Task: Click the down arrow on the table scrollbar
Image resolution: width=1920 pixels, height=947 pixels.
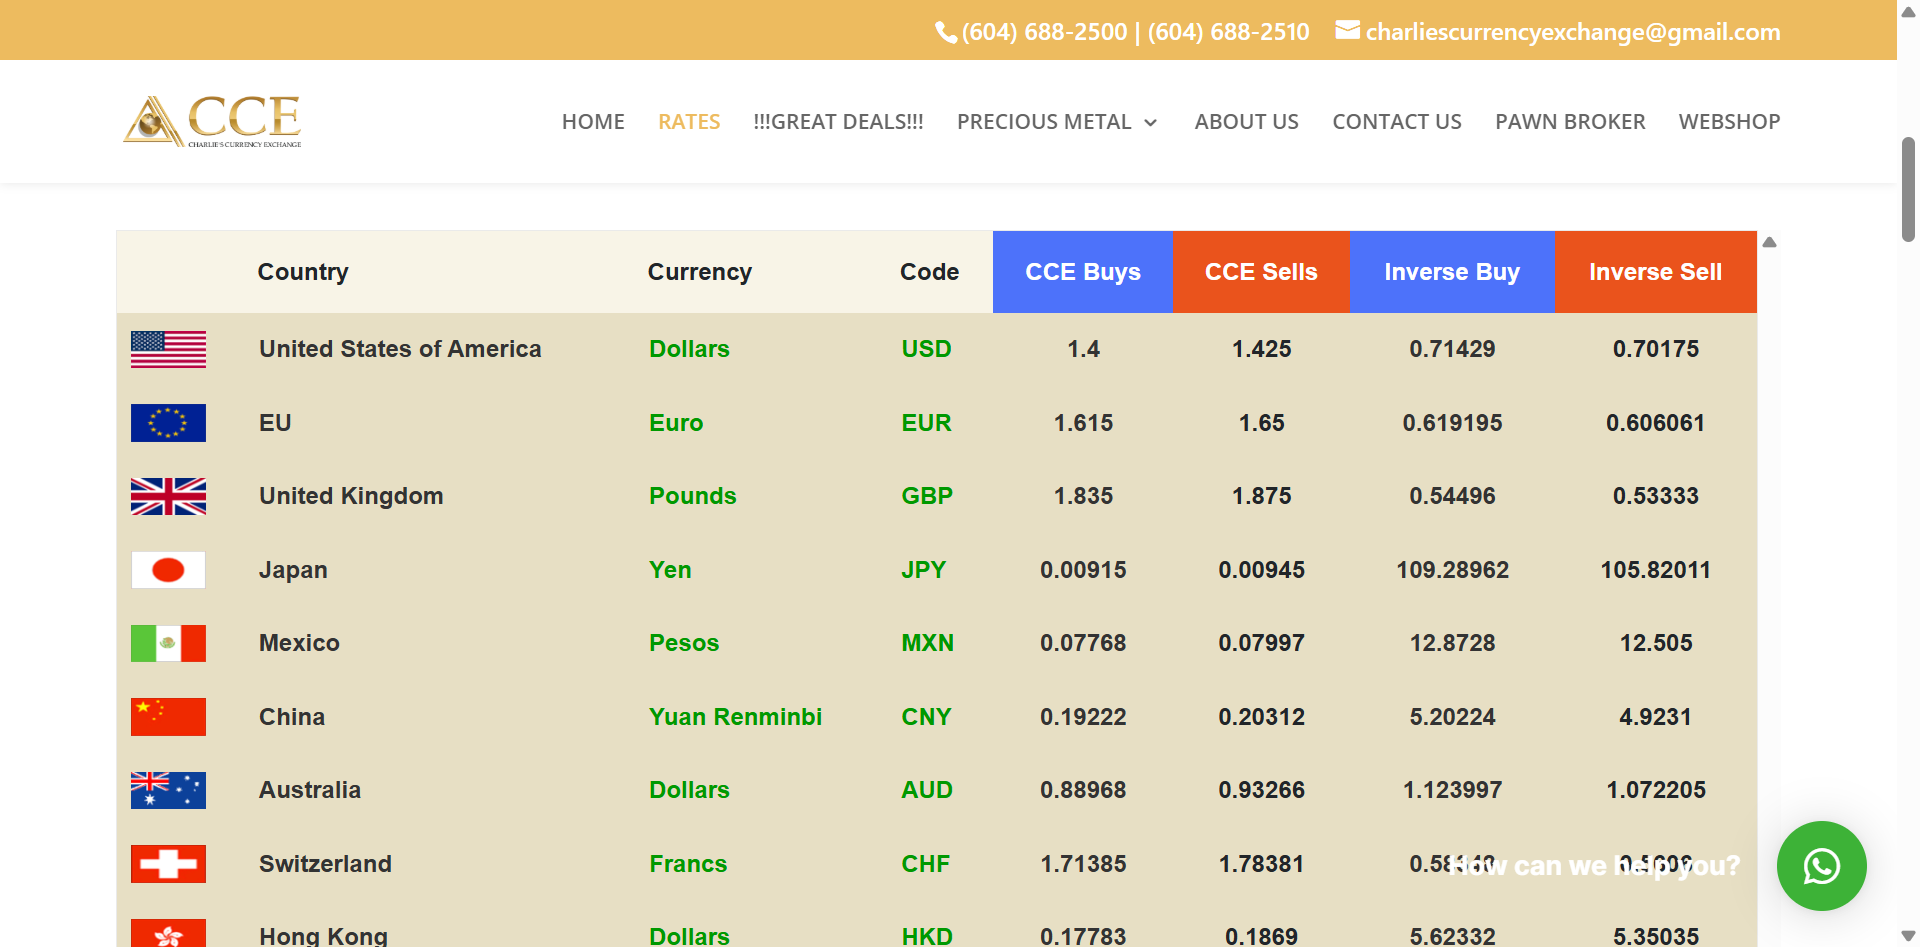Action: click(x=1907, y=936)
